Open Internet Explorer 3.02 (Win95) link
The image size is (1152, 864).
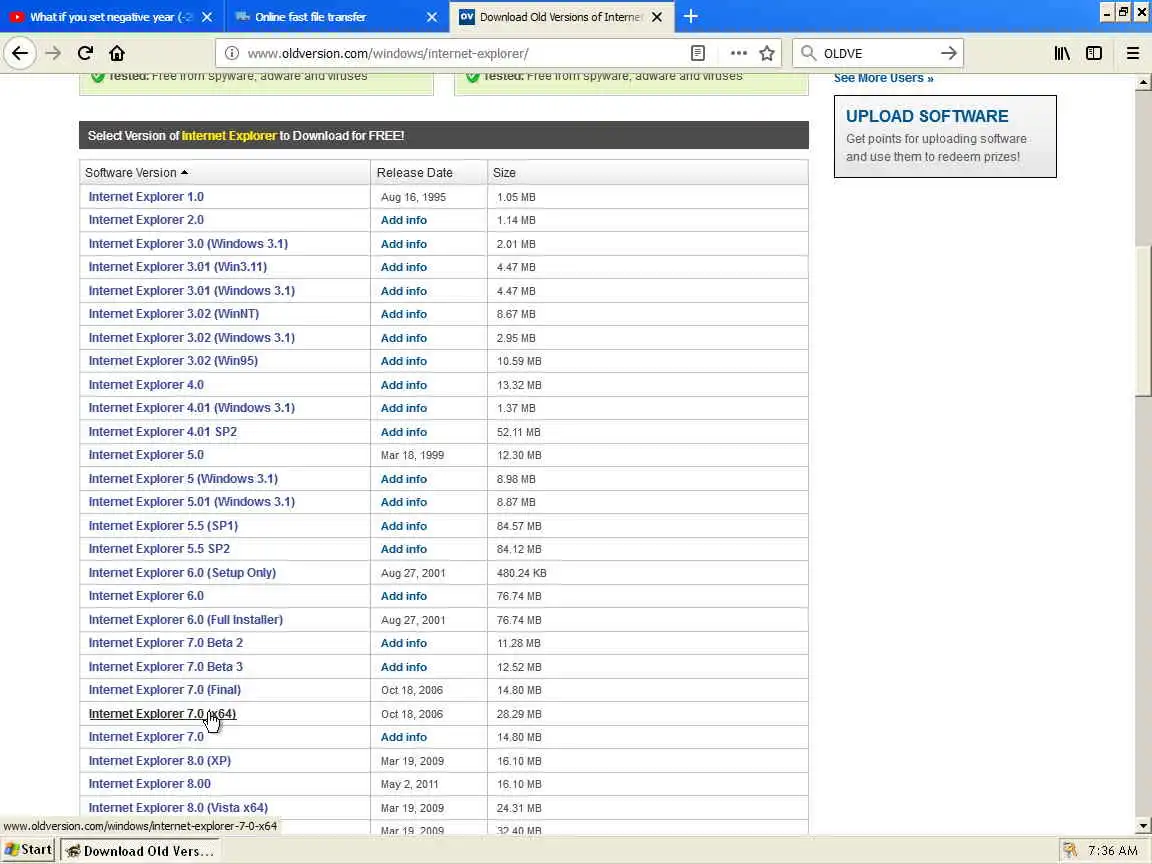click(173, 361)
